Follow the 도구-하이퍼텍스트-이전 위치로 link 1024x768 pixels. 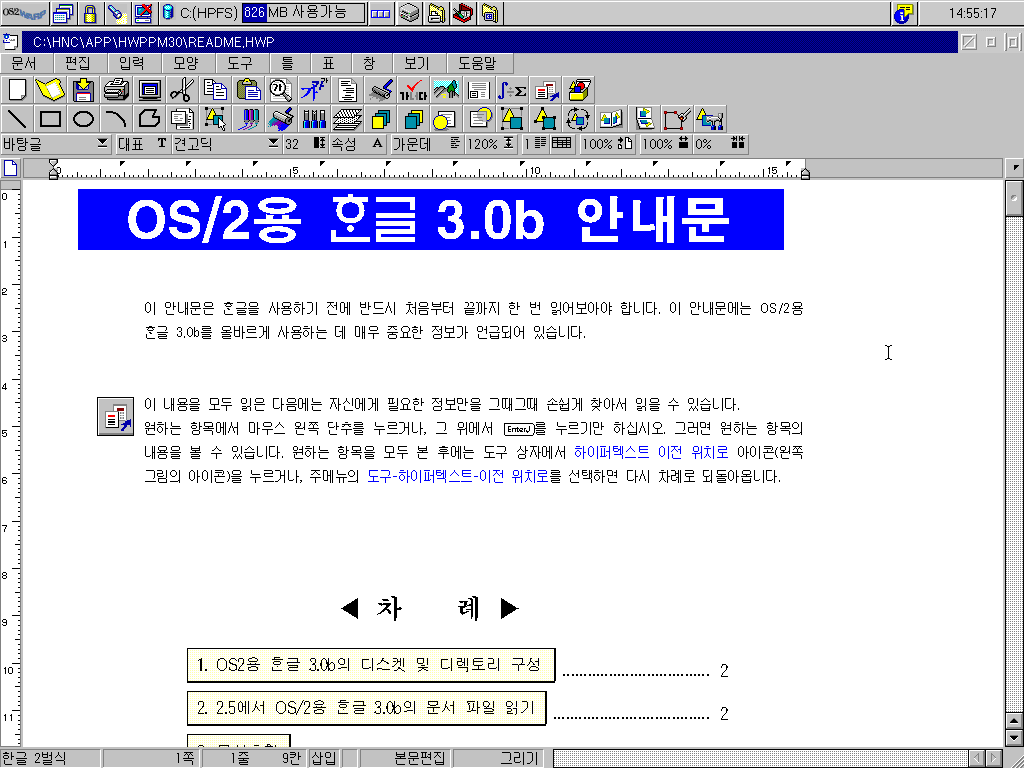click(457, 476)
